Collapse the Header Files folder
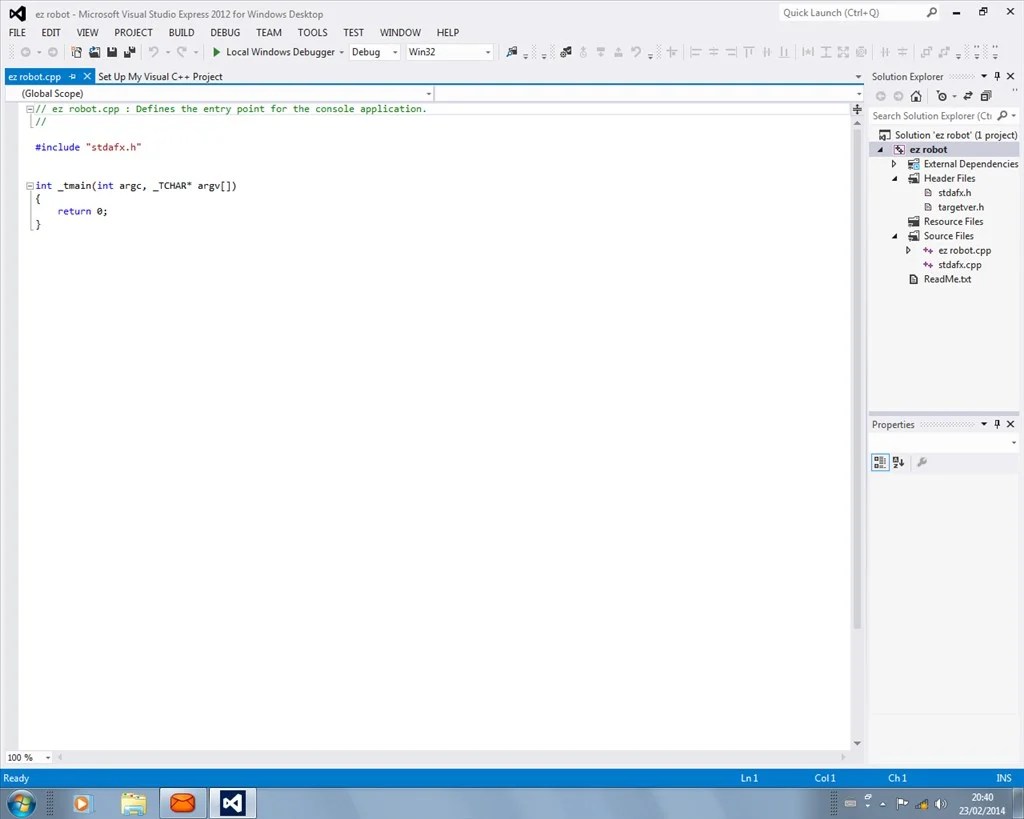The image size is (1024, 819). pos(895,178)
